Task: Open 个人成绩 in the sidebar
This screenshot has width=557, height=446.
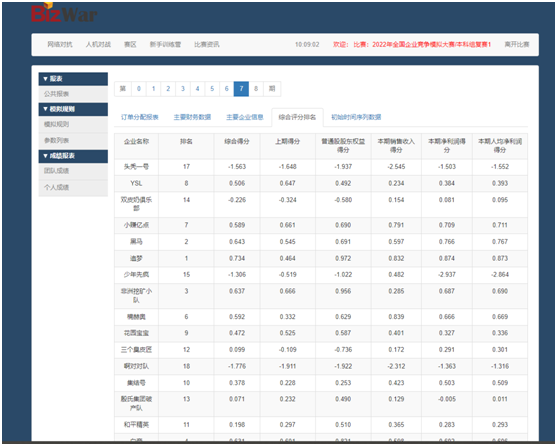Action: pos(73,187)
